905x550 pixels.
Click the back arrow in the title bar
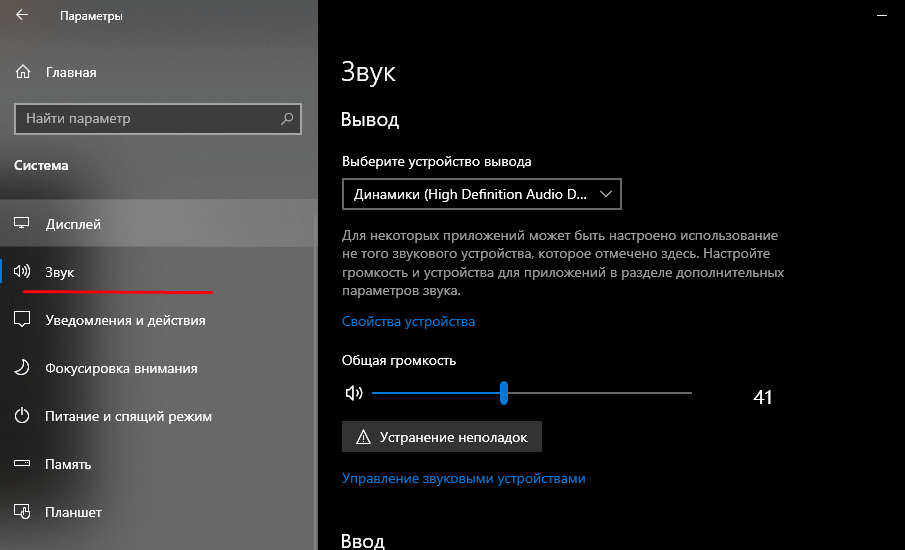pyautogui.click(x=22, y=16)
